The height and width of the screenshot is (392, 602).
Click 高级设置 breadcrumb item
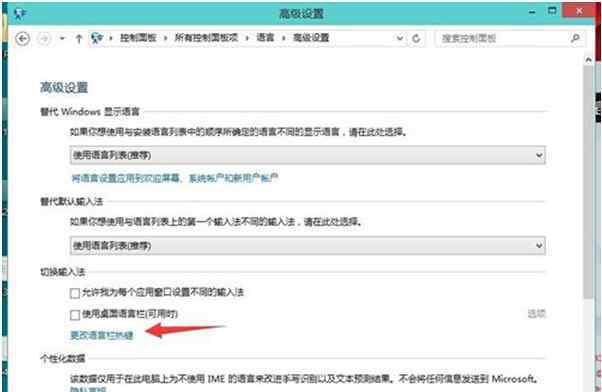coord(311,38)
